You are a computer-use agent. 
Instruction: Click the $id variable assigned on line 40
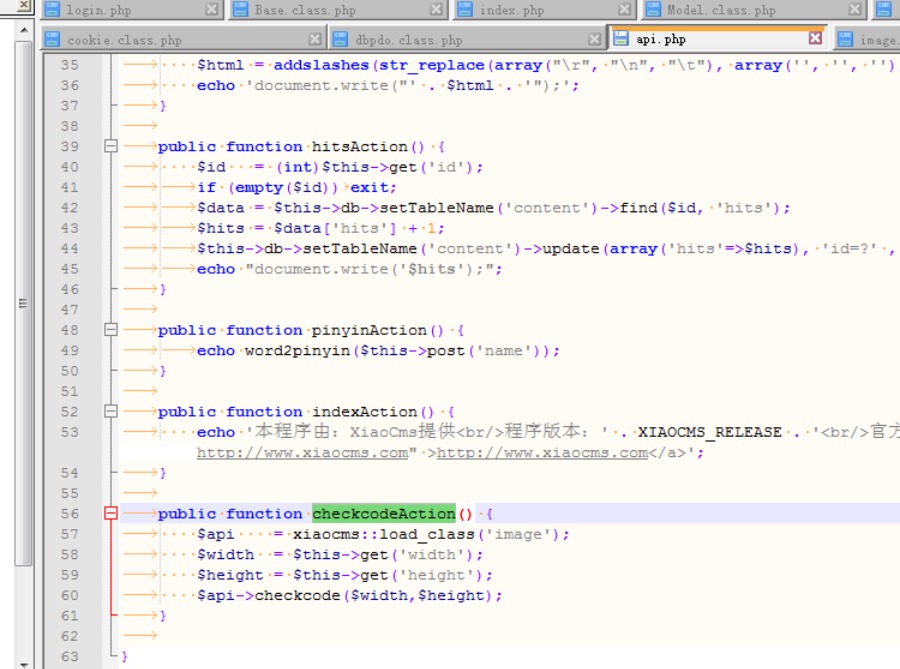click(x=211, y=167)
